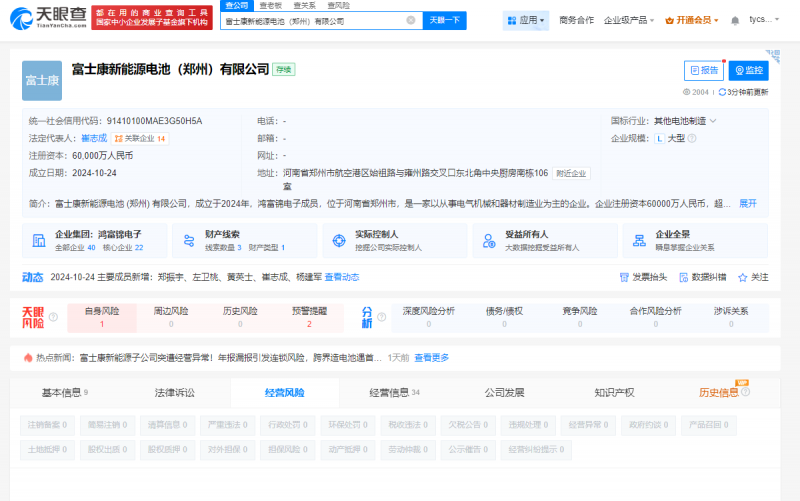Image resolution: width=800 pixels, height=501 pixels.
Task: Click the 行政处罚 0 filter tag
Action: [288, 425]
